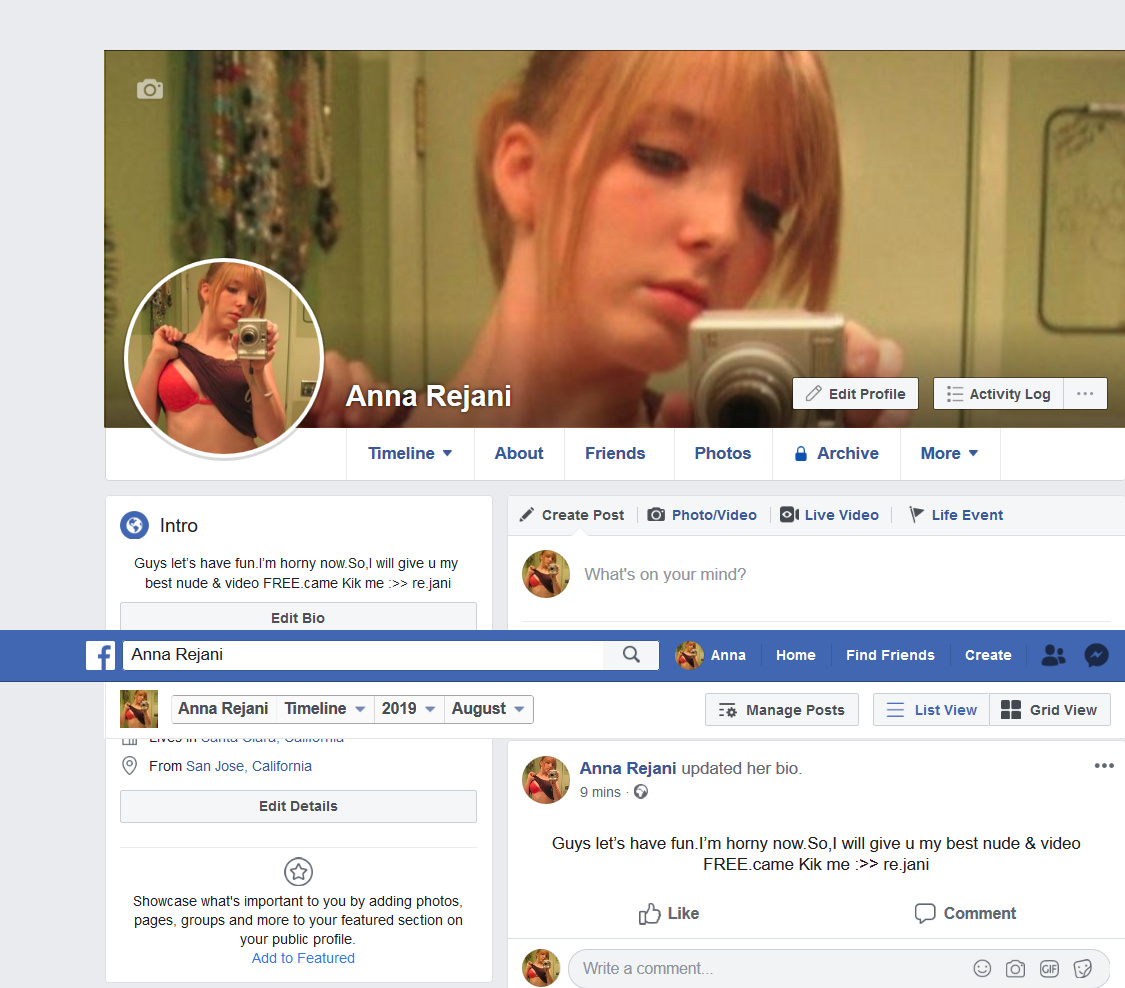
Task: Open the Friends tab
Action: [615, 453]
